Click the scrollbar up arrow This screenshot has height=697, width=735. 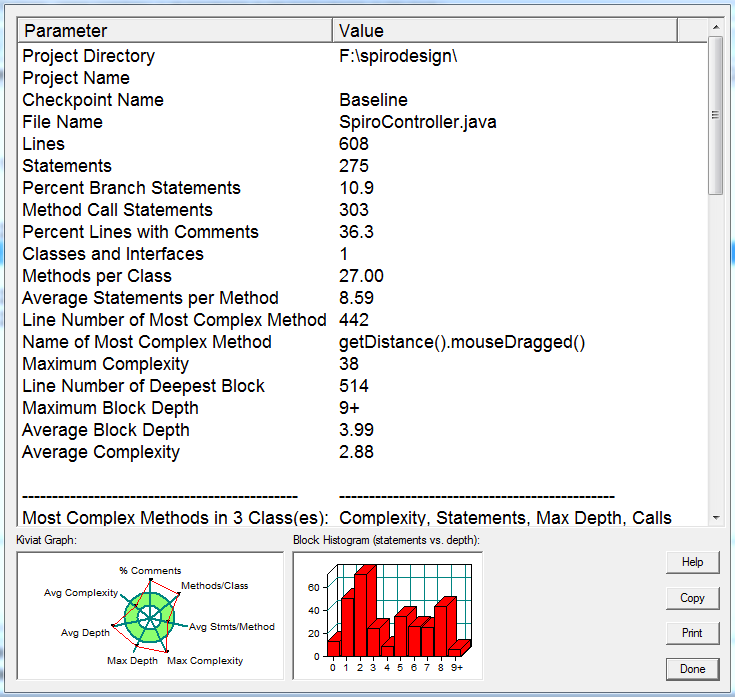click(715, 27)
